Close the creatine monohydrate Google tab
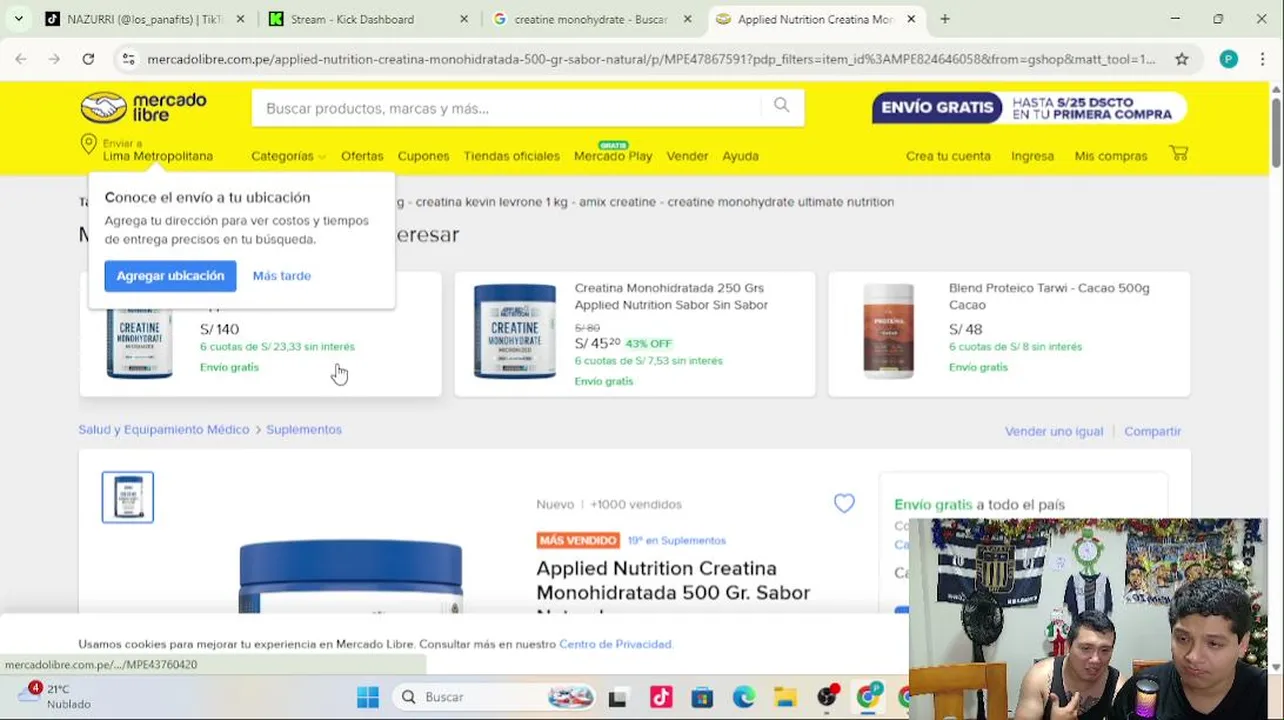This screenshot has width=1284, height=720. pyautogui.click(x=687, y=19)
